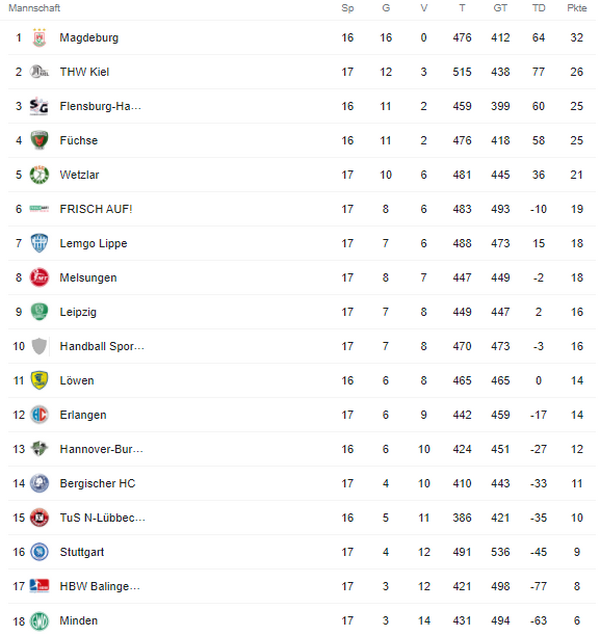Click the Magdeburg club crest icon

click(x=39, y=38)
